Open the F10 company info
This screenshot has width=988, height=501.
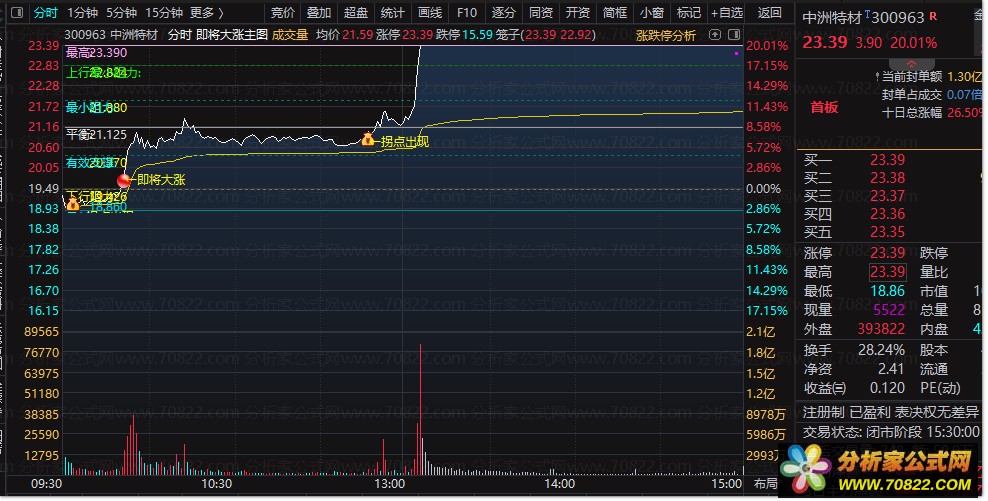pyautogui.click(x=467, y=13)
